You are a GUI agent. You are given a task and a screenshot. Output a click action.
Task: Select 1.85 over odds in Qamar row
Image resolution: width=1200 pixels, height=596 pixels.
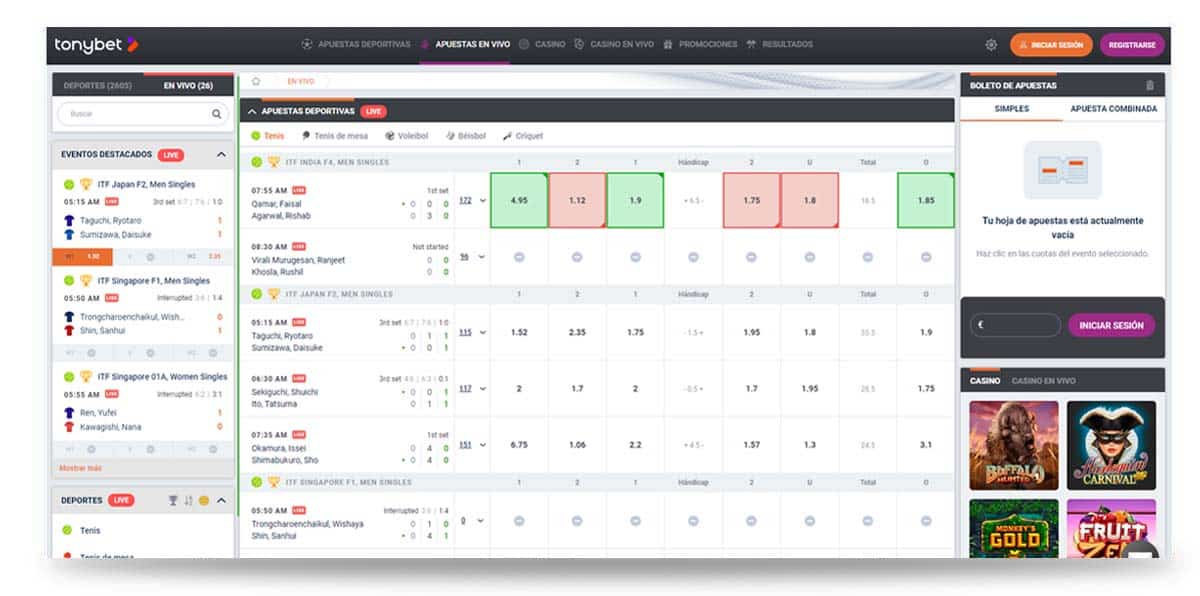click(925, 200)
